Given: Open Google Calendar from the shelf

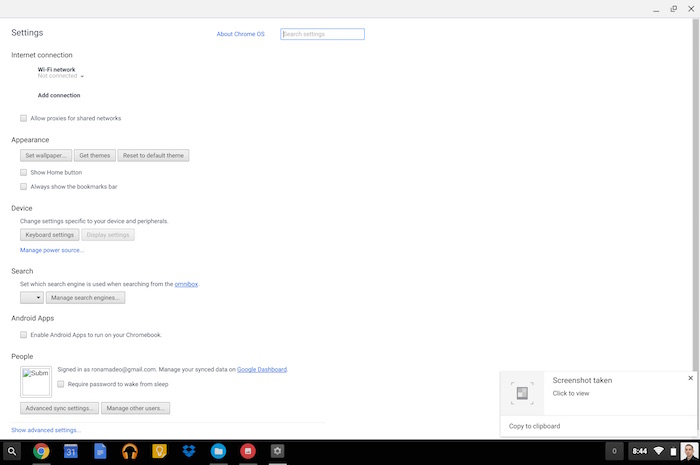Looking at the screenshot, I should 71,451.
